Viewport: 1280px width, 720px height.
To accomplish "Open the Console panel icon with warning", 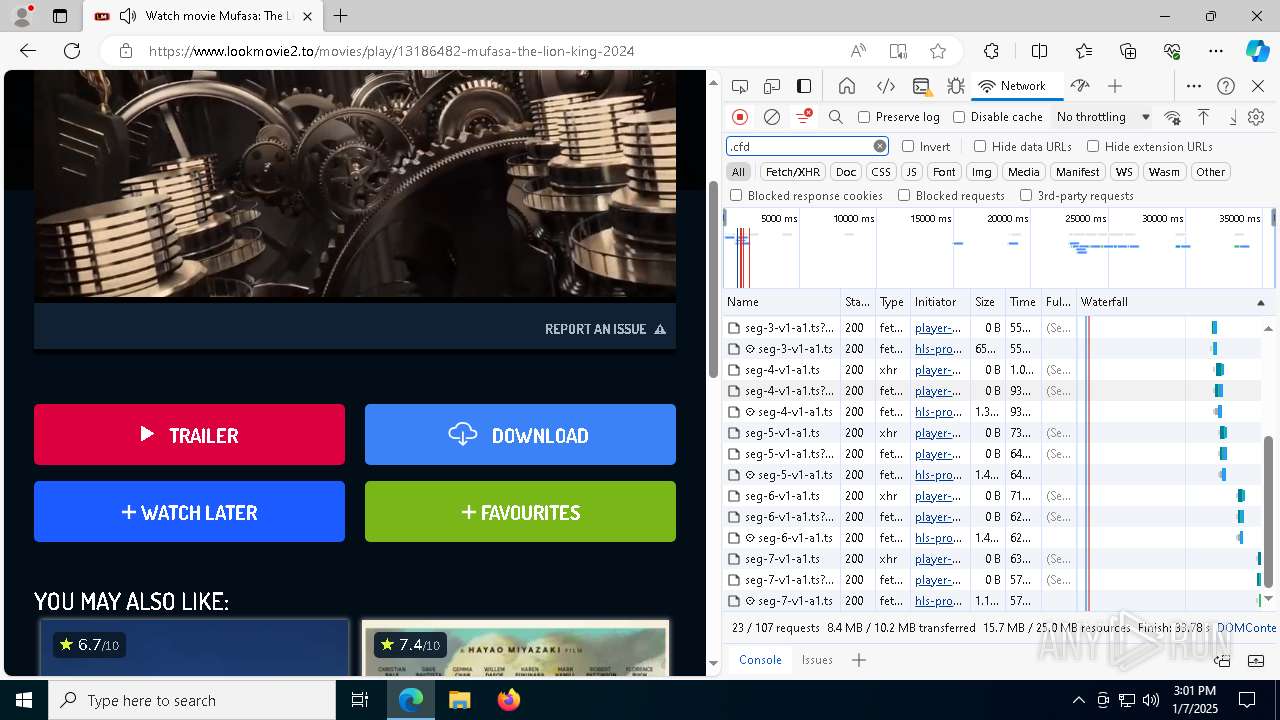I will [x=921, y=86].
